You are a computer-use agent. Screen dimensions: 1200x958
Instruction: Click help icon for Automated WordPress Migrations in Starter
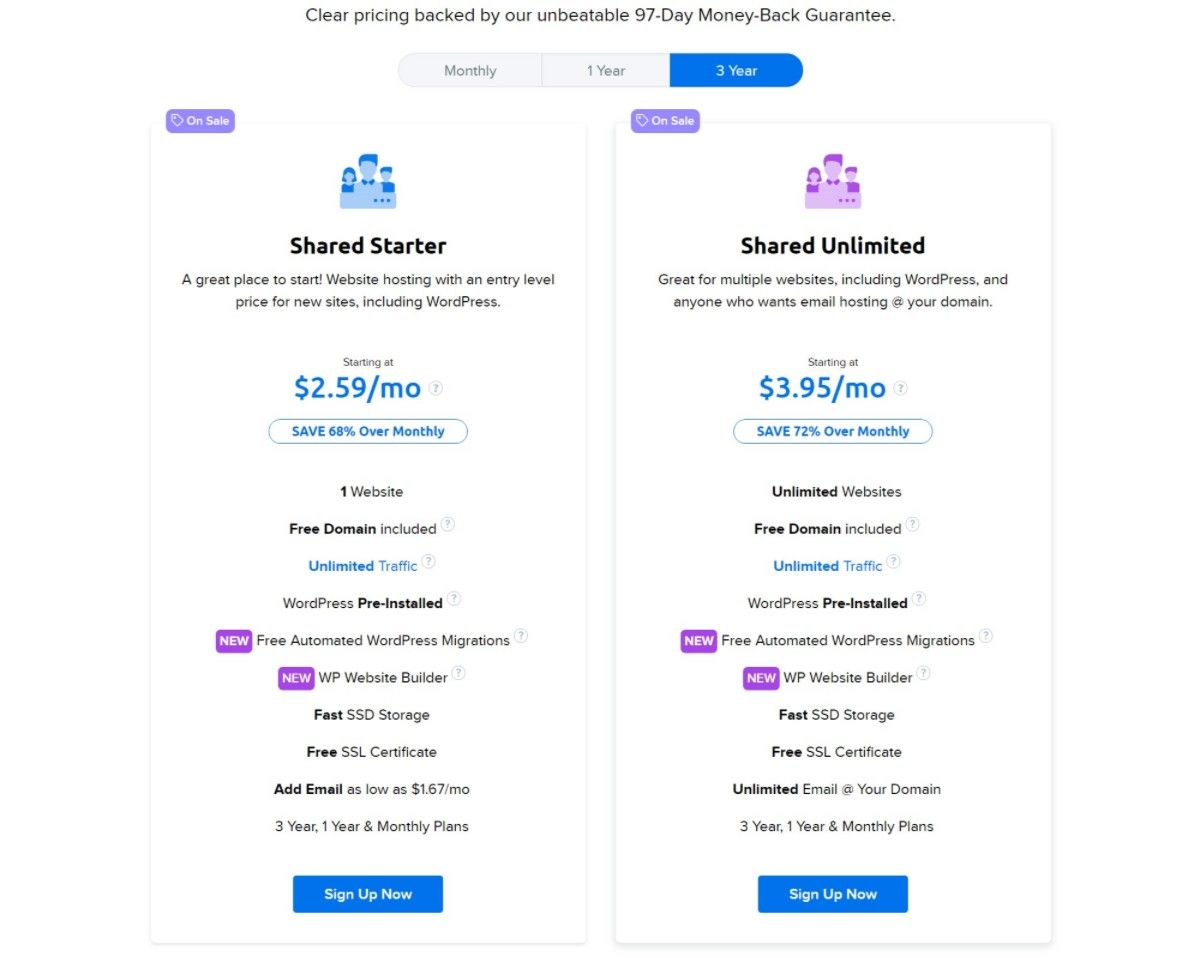[x=521, y=636]
